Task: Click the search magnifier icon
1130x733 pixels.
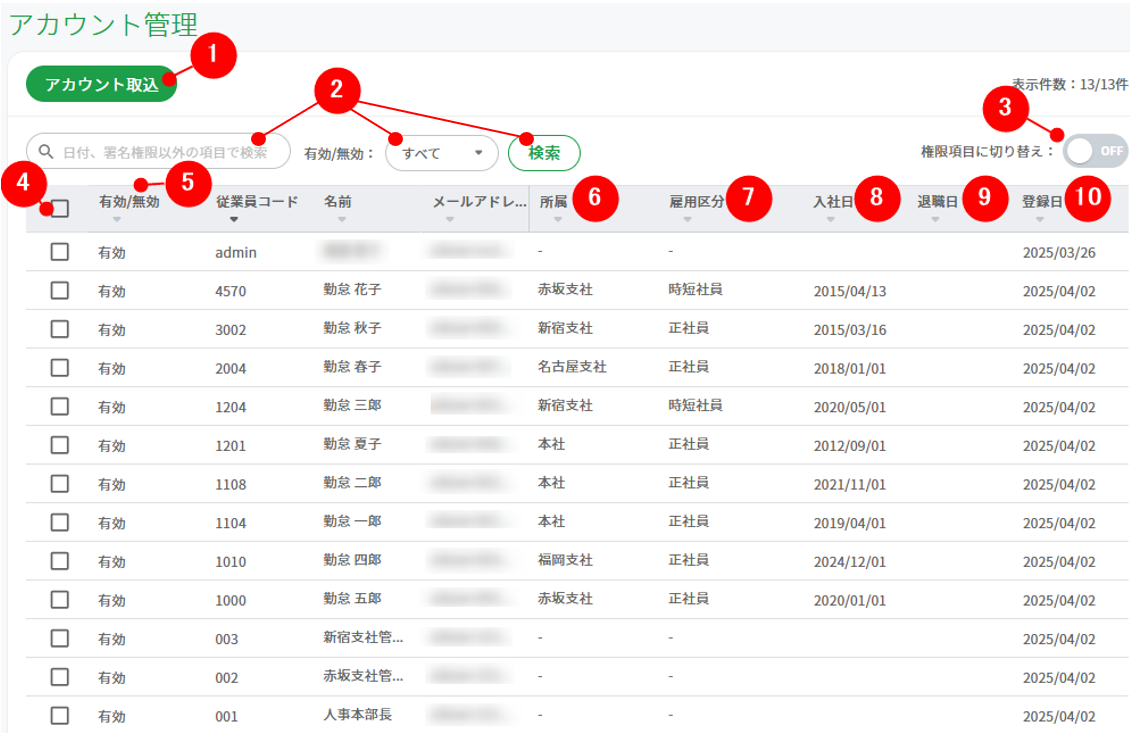Action: [x=45, y=153]
